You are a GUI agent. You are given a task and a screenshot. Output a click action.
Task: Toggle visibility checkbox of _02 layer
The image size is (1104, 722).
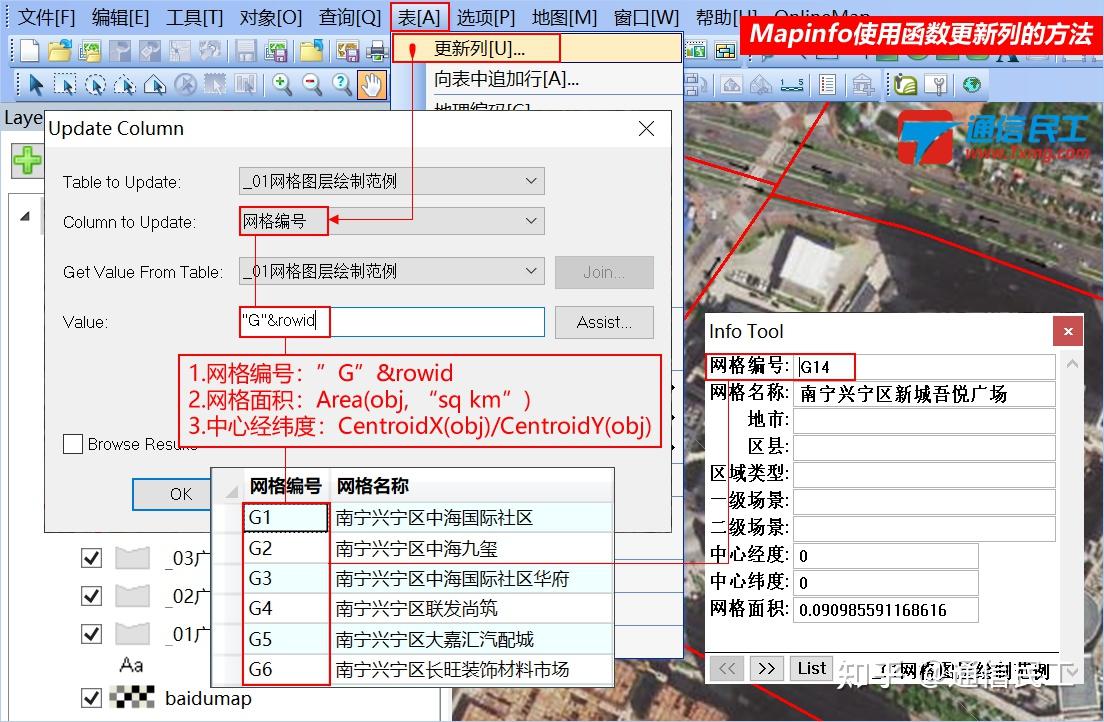point(91,596)
